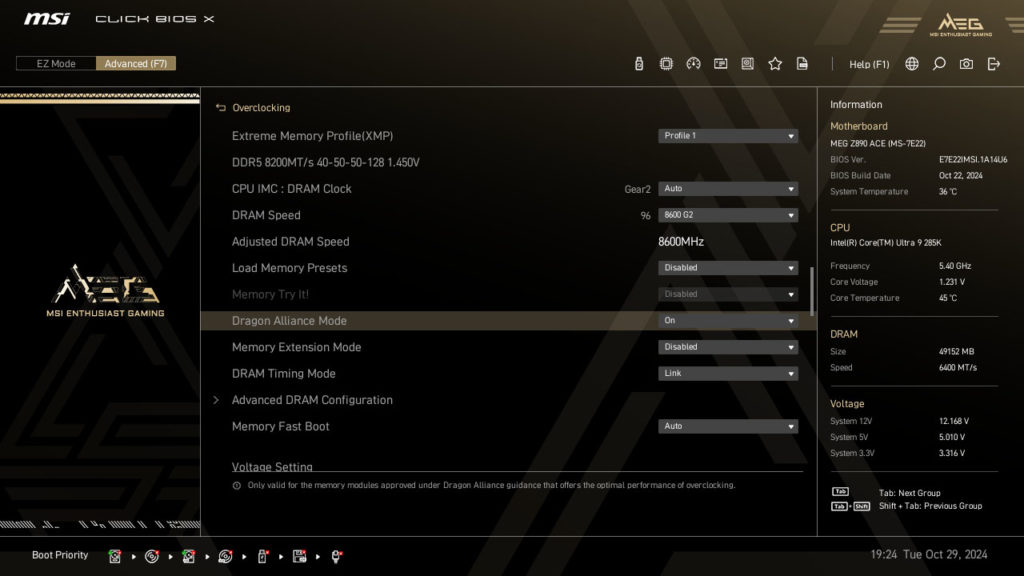This screenshot has height=576, width=1024.
Task: Select Memory Fast Boot label
Action: coord(280,426)
